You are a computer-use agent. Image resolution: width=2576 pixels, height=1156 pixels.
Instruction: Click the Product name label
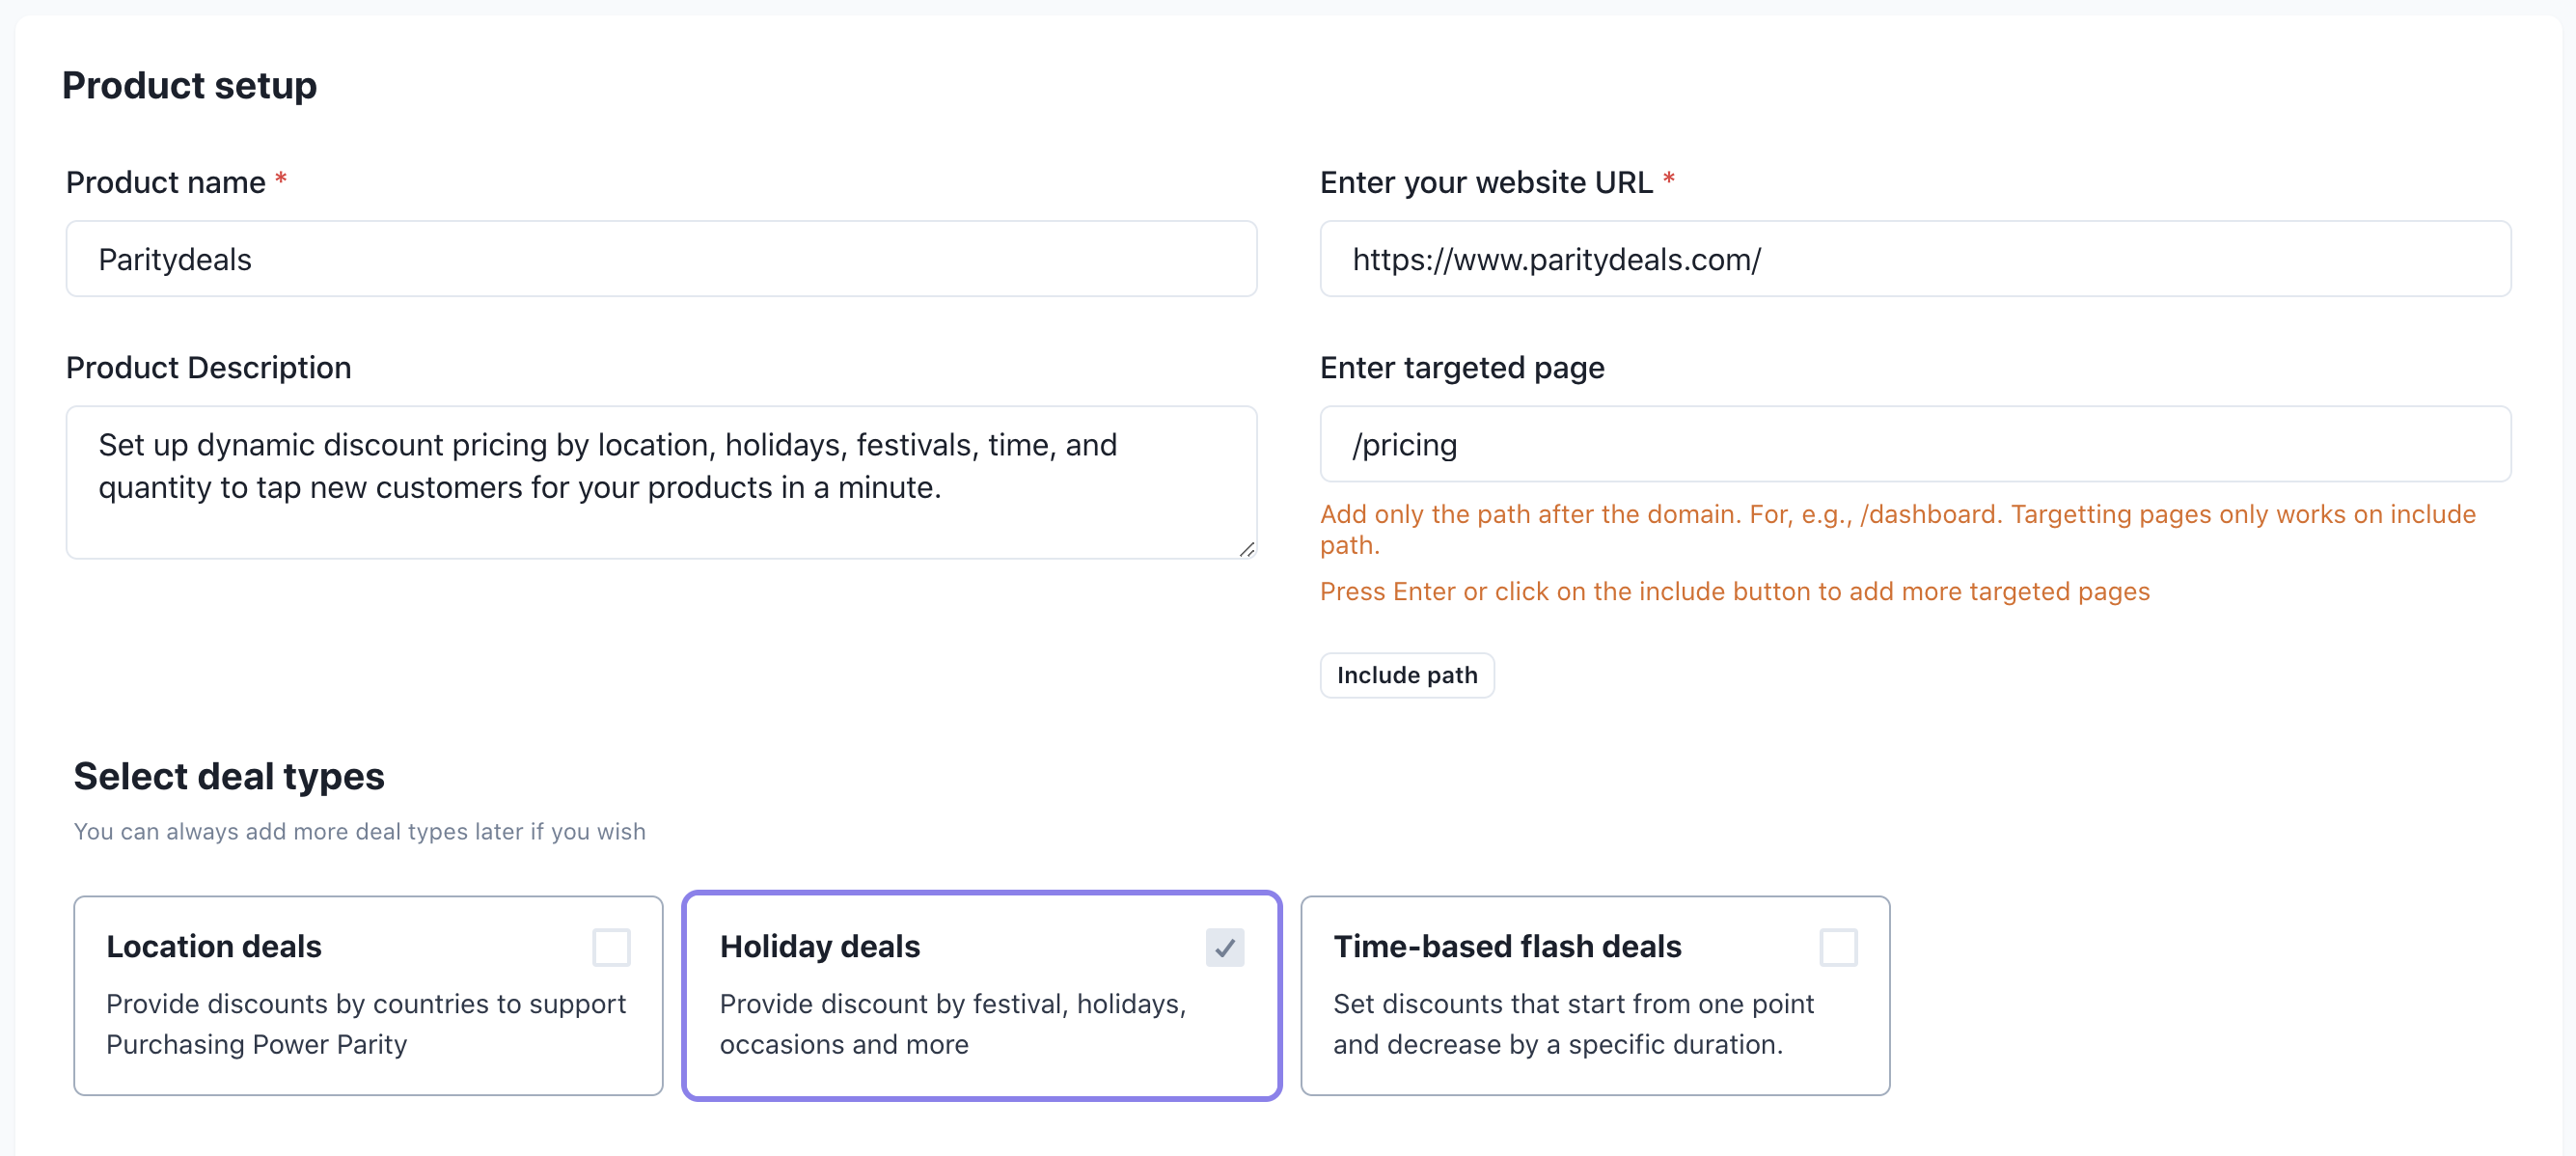click(x=166, y=182)
